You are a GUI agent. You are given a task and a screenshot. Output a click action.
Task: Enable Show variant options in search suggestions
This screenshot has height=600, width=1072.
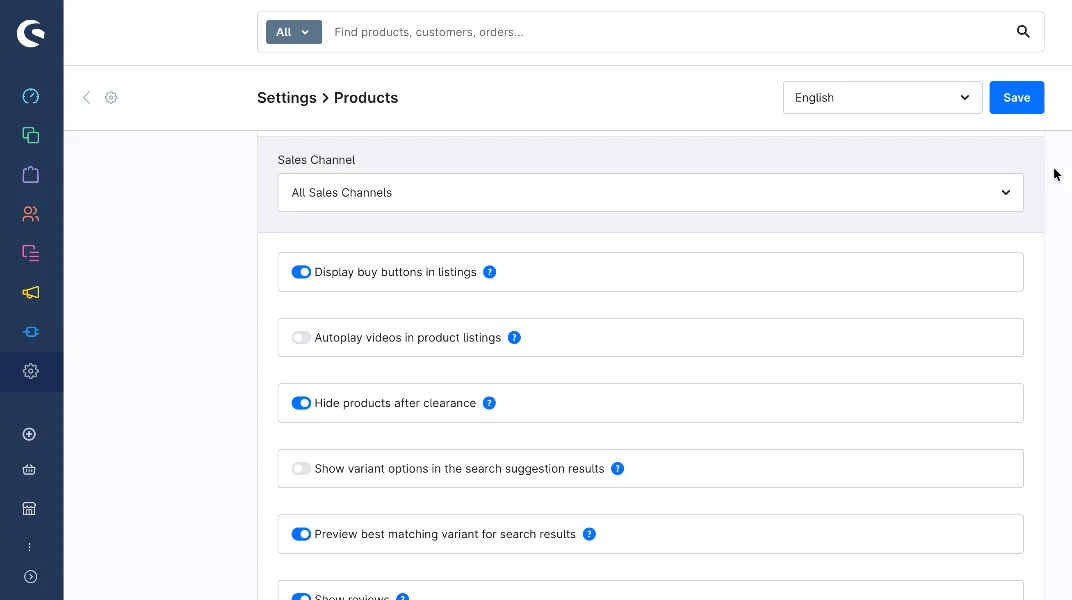click(x=301, y=469)
